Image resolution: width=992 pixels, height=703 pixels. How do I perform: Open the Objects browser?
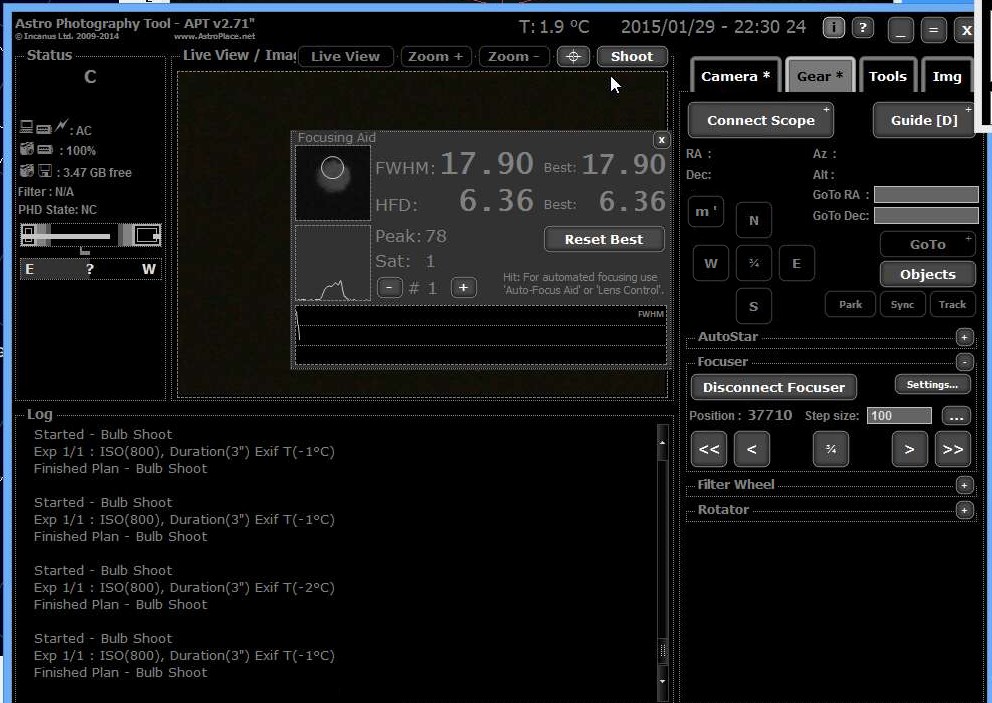(927, 274)
